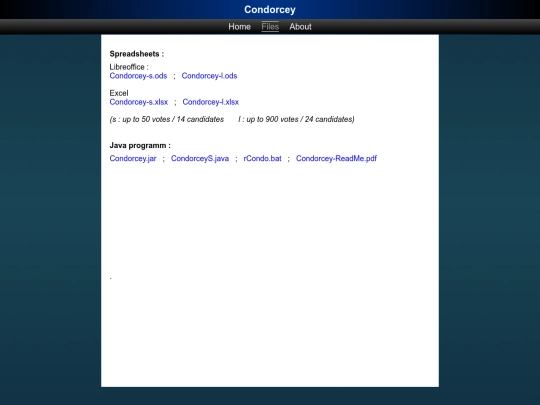Click the Condorcey site title
540x405 pixels.
click(x=270, y=9)
